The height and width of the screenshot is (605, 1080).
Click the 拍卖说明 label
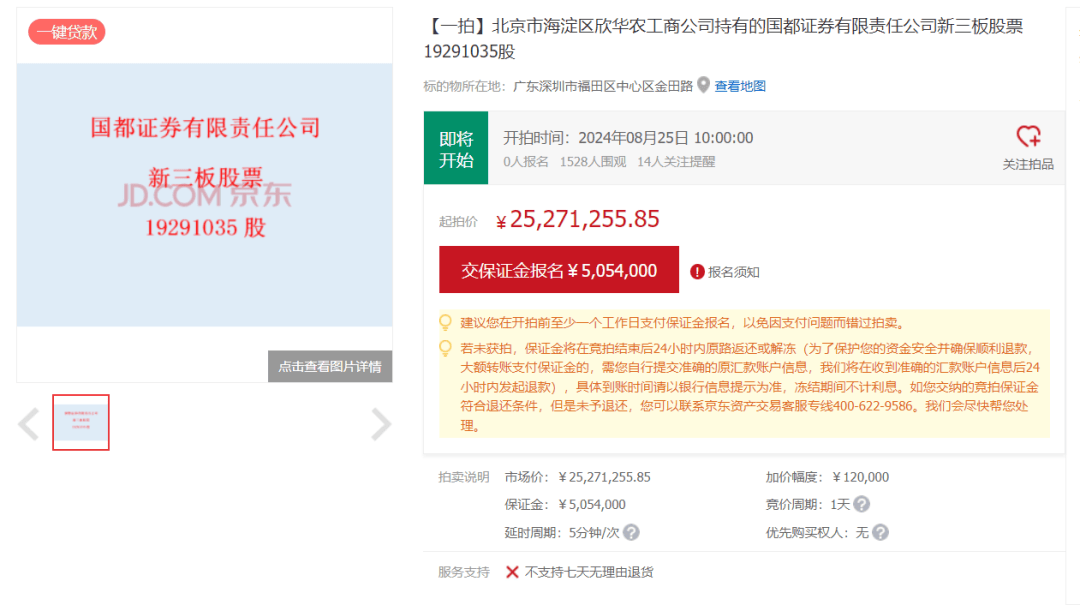click(464, 477)
